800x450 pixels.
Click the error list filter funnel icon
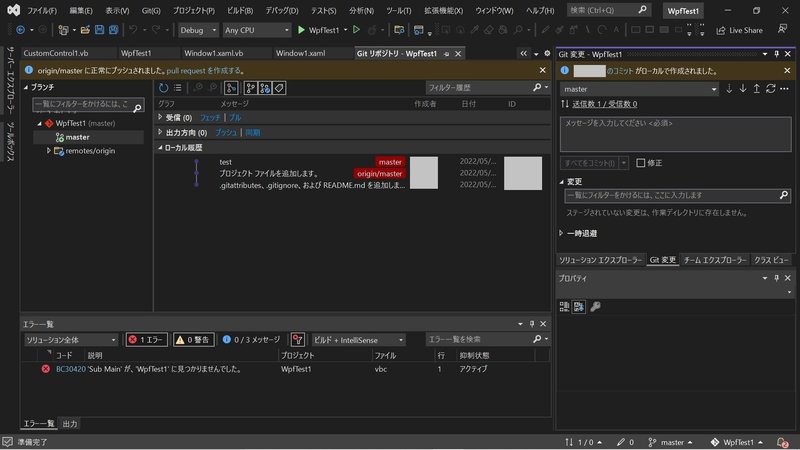tap(297, 340)
